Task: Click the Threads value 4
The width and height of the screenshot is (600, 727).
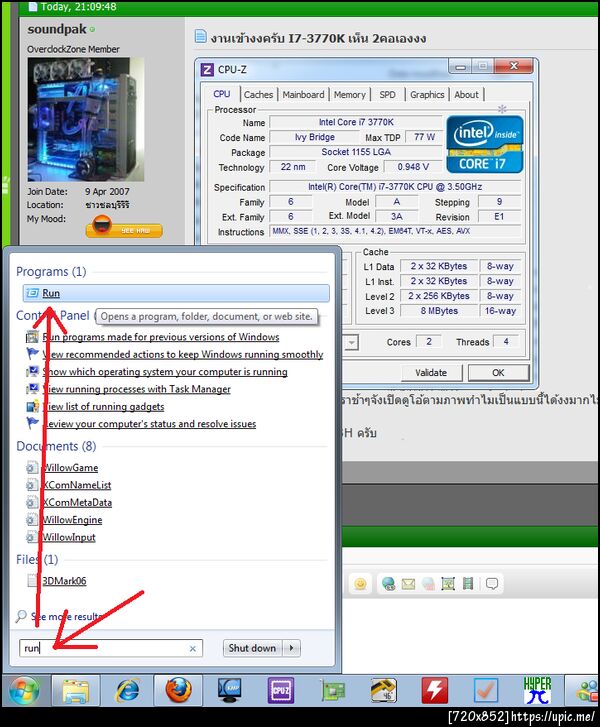Action: 506,342
